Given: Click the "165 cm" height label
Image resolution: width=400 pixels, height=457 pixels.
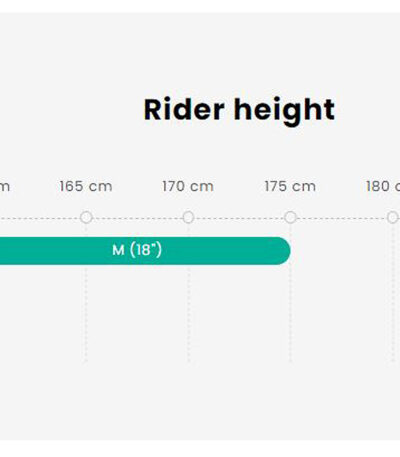Looking at the screenshot, I should click(x=86, y=186).
